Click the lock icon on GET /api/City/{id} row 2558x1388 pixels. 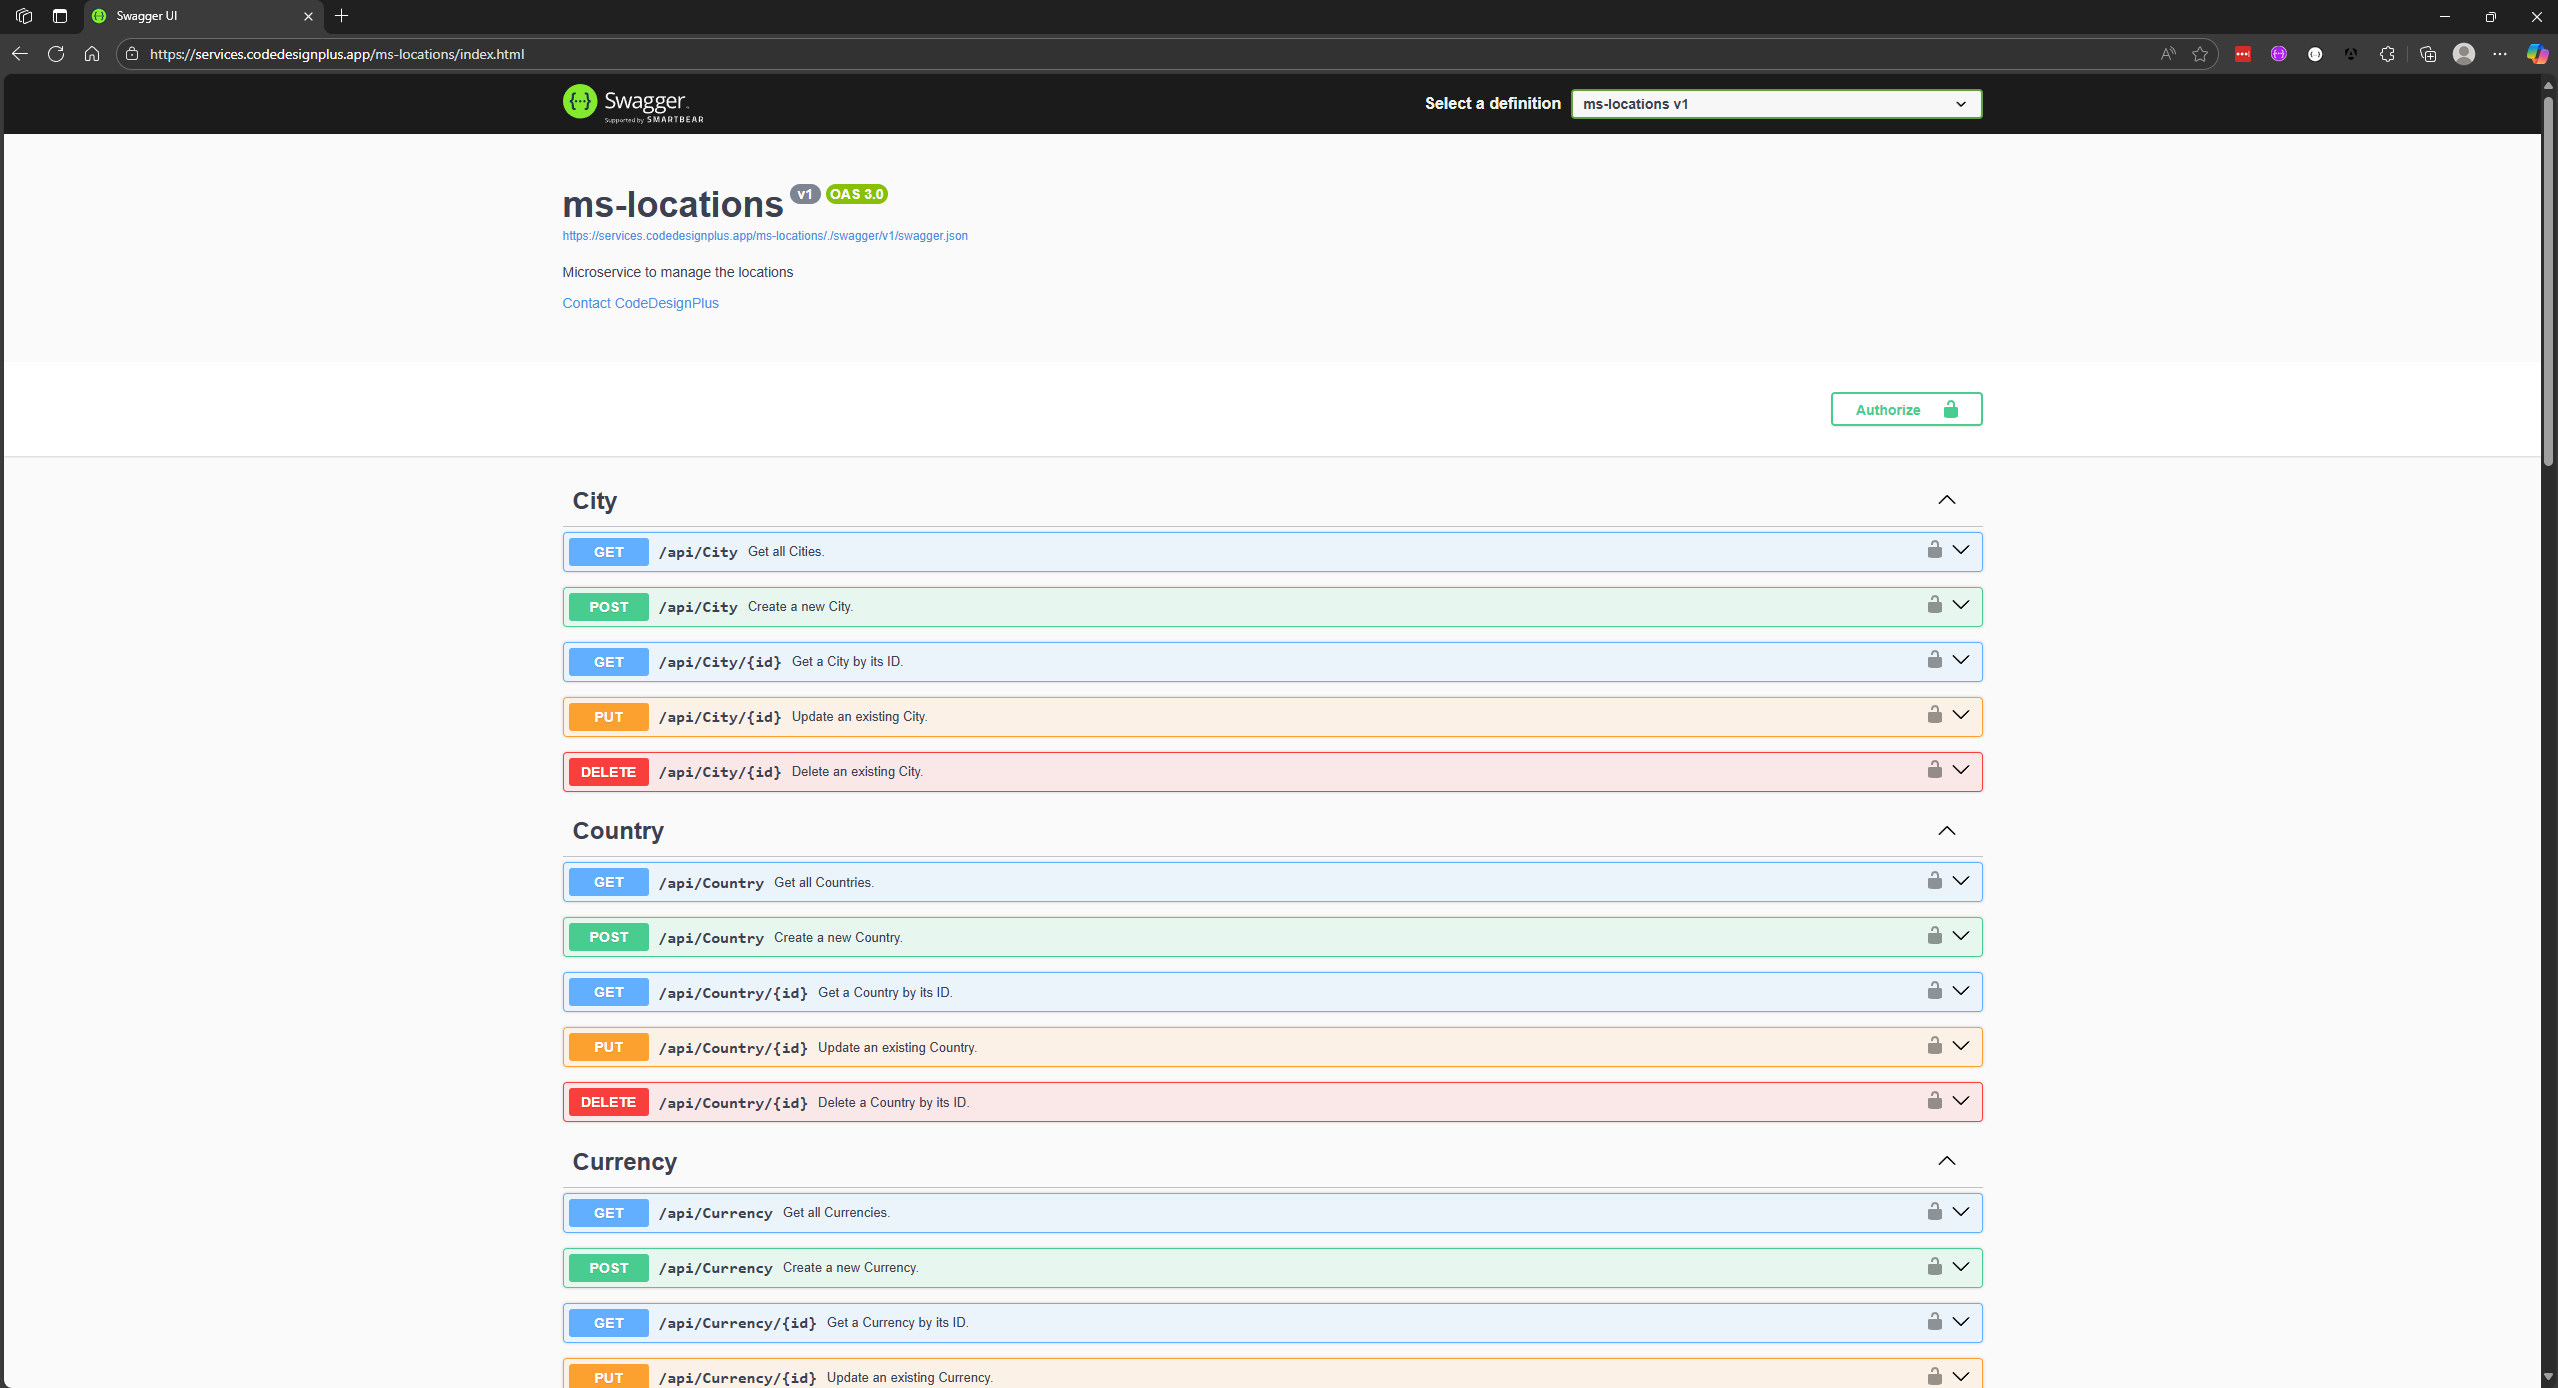(1934, 660)
